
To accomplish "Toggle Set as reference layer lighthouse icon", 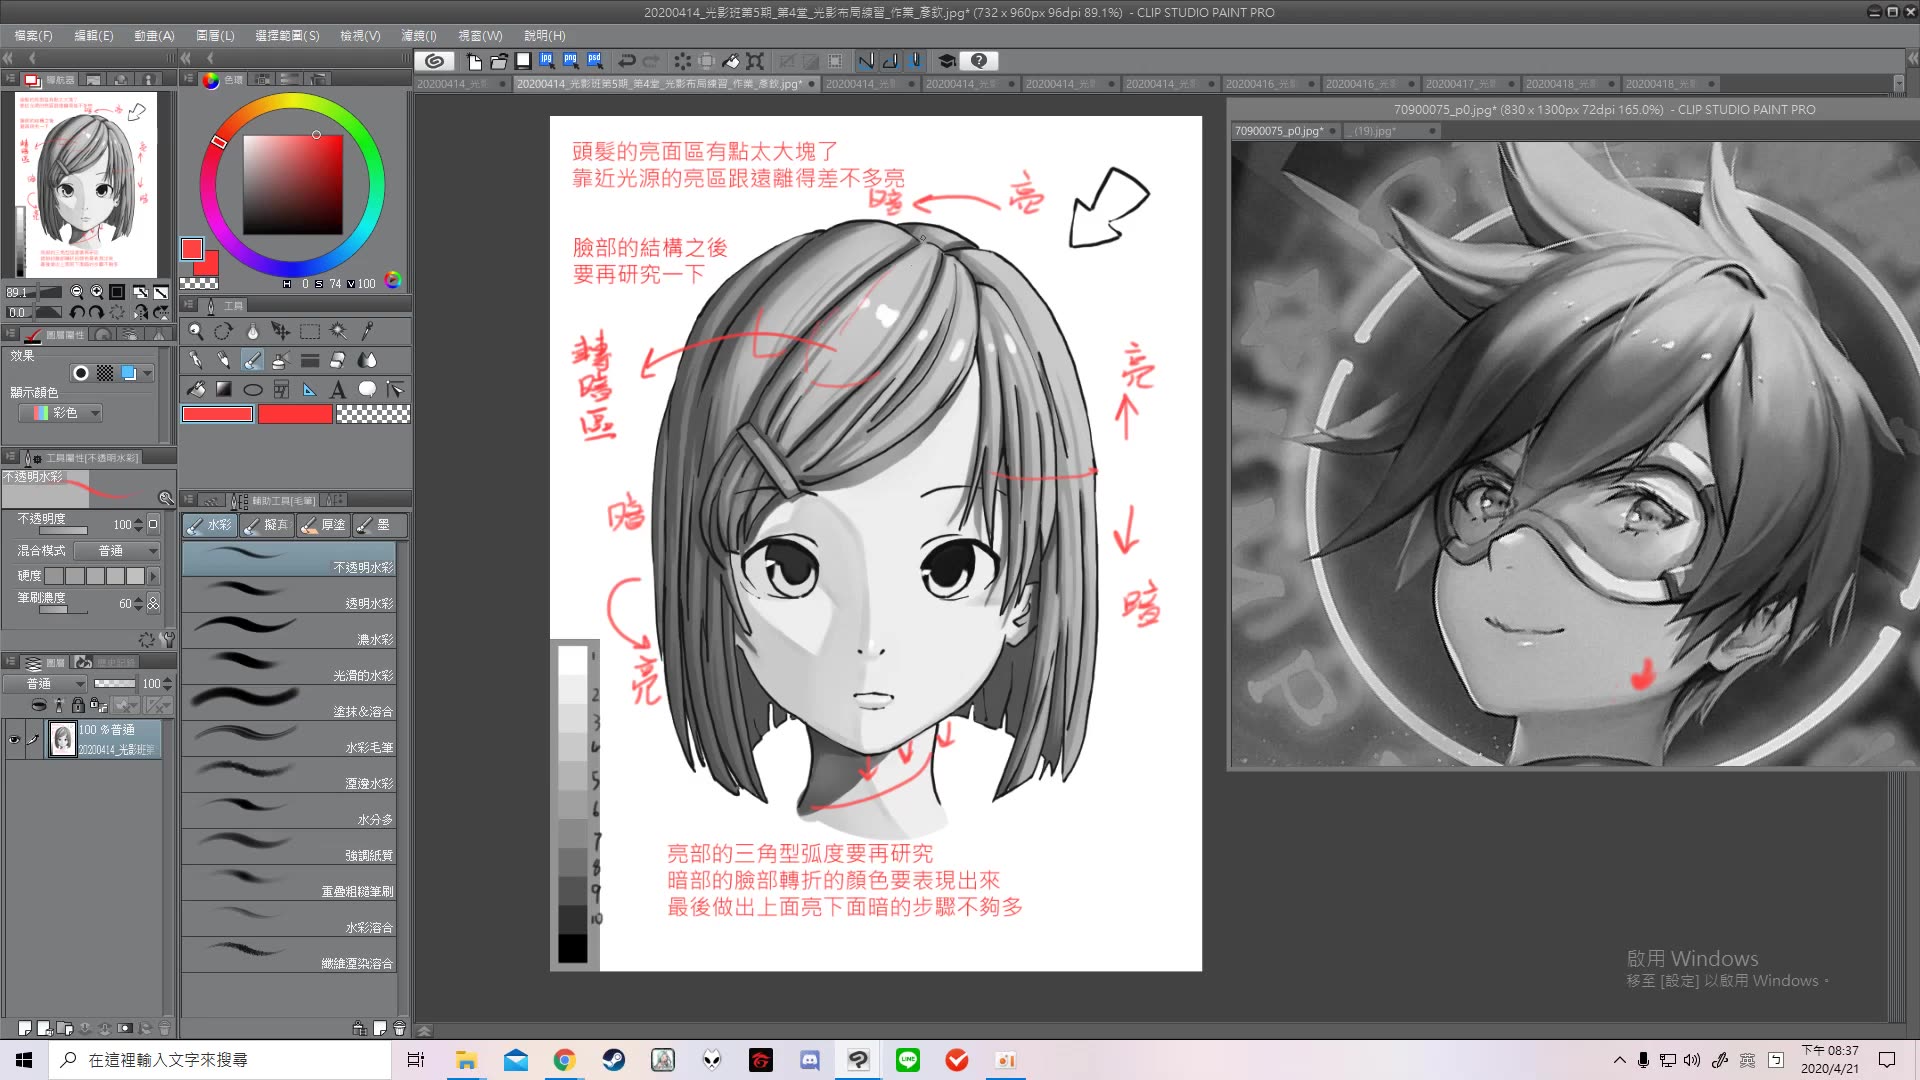I will point(58,705).
